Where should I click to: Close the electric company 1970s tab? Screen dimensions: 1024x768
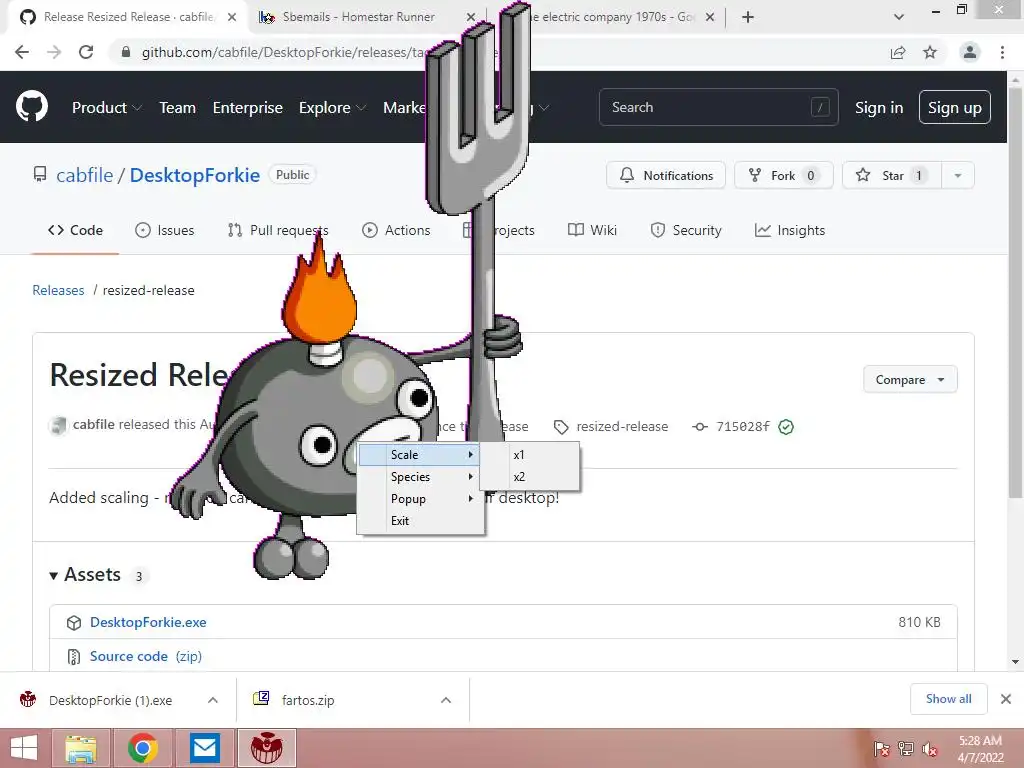tap(710, 17)
